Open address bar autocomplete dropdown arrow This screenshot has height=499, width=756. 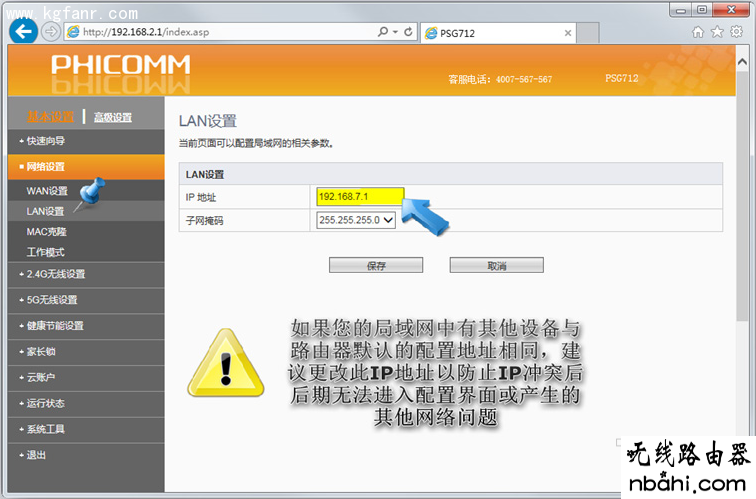click(x=395, y=32)
